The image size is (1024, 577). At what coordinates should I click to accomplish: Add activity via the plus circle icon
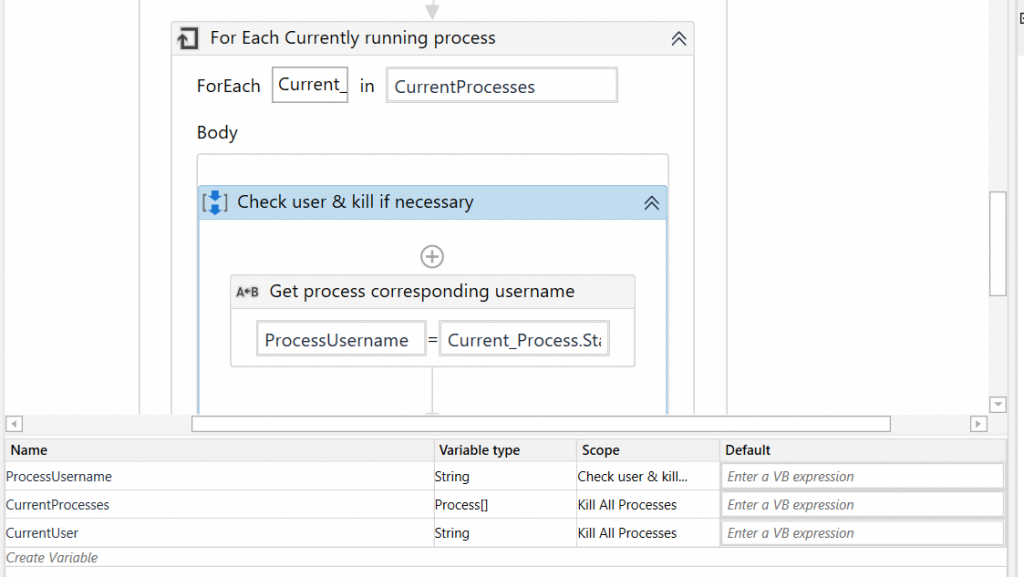coord(432,257)
